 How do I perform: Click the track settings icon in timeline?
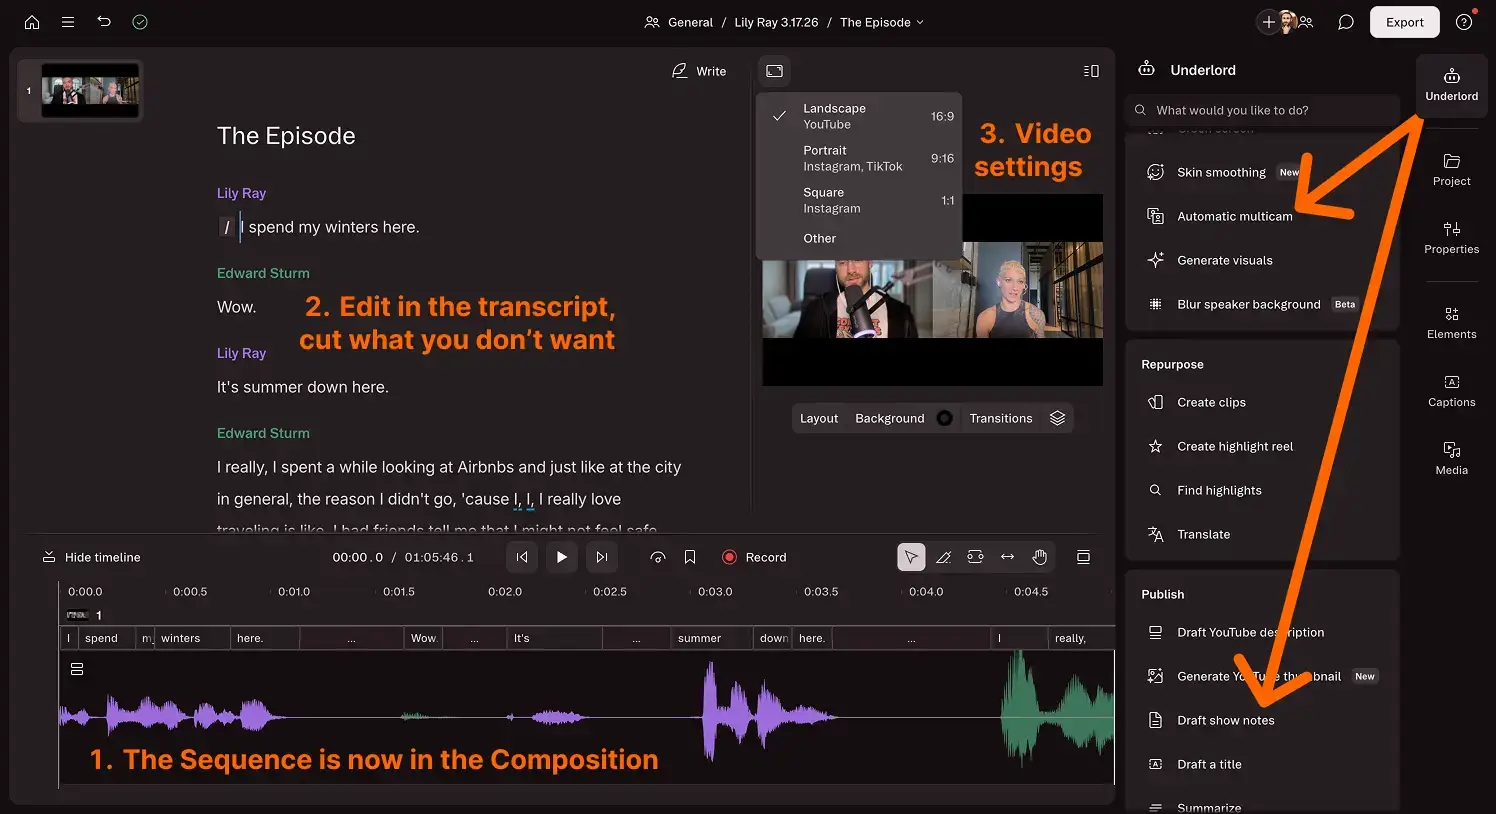pyautogui.click(x=77, y=669)
